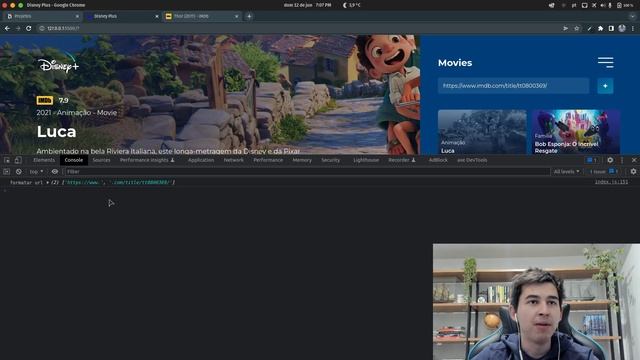Select the Luca movie card
The height and width of the screenshot is (360, 640).
482,132
